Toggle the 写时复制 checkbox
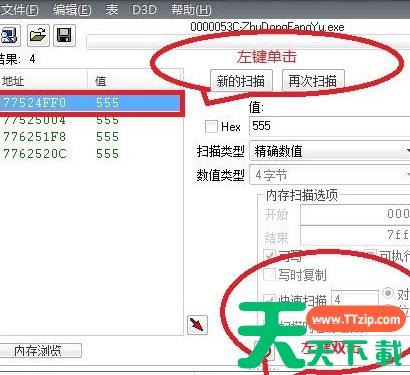 click(269, 275)
